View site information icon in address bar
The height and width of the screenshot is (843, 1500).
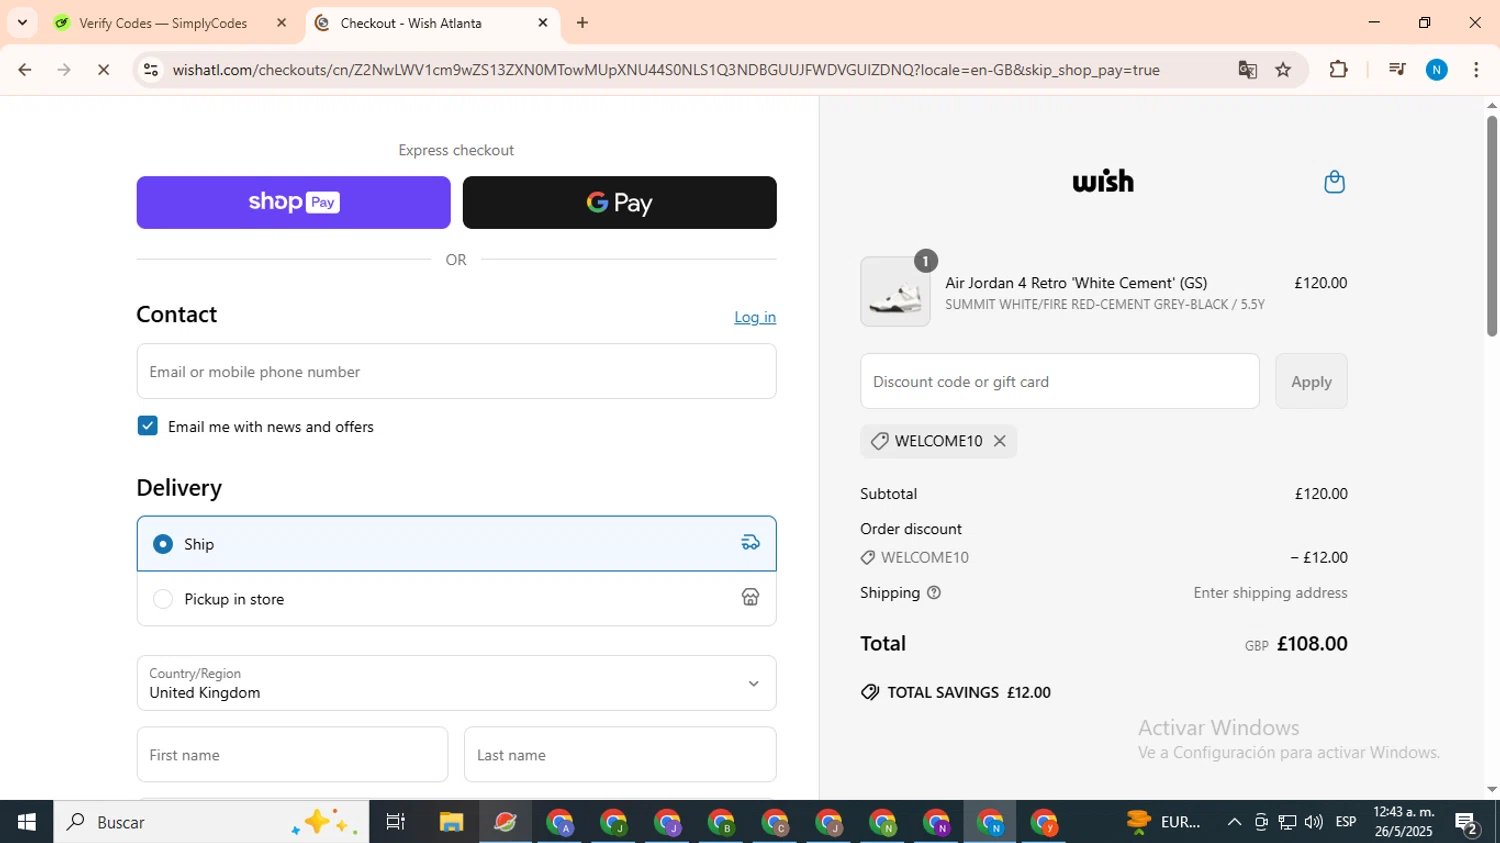pyautogui.click(x=151, y=70)
